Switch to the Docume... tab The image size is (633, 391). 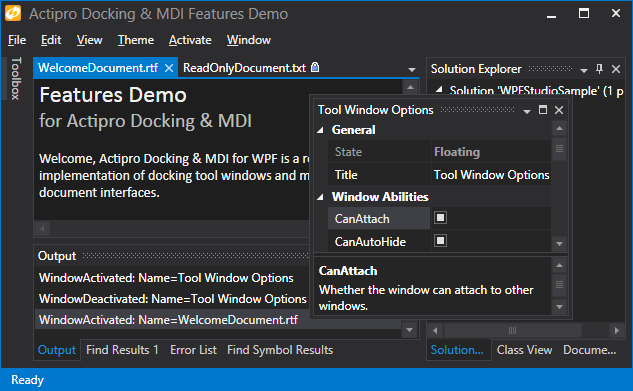click(589, 350)
